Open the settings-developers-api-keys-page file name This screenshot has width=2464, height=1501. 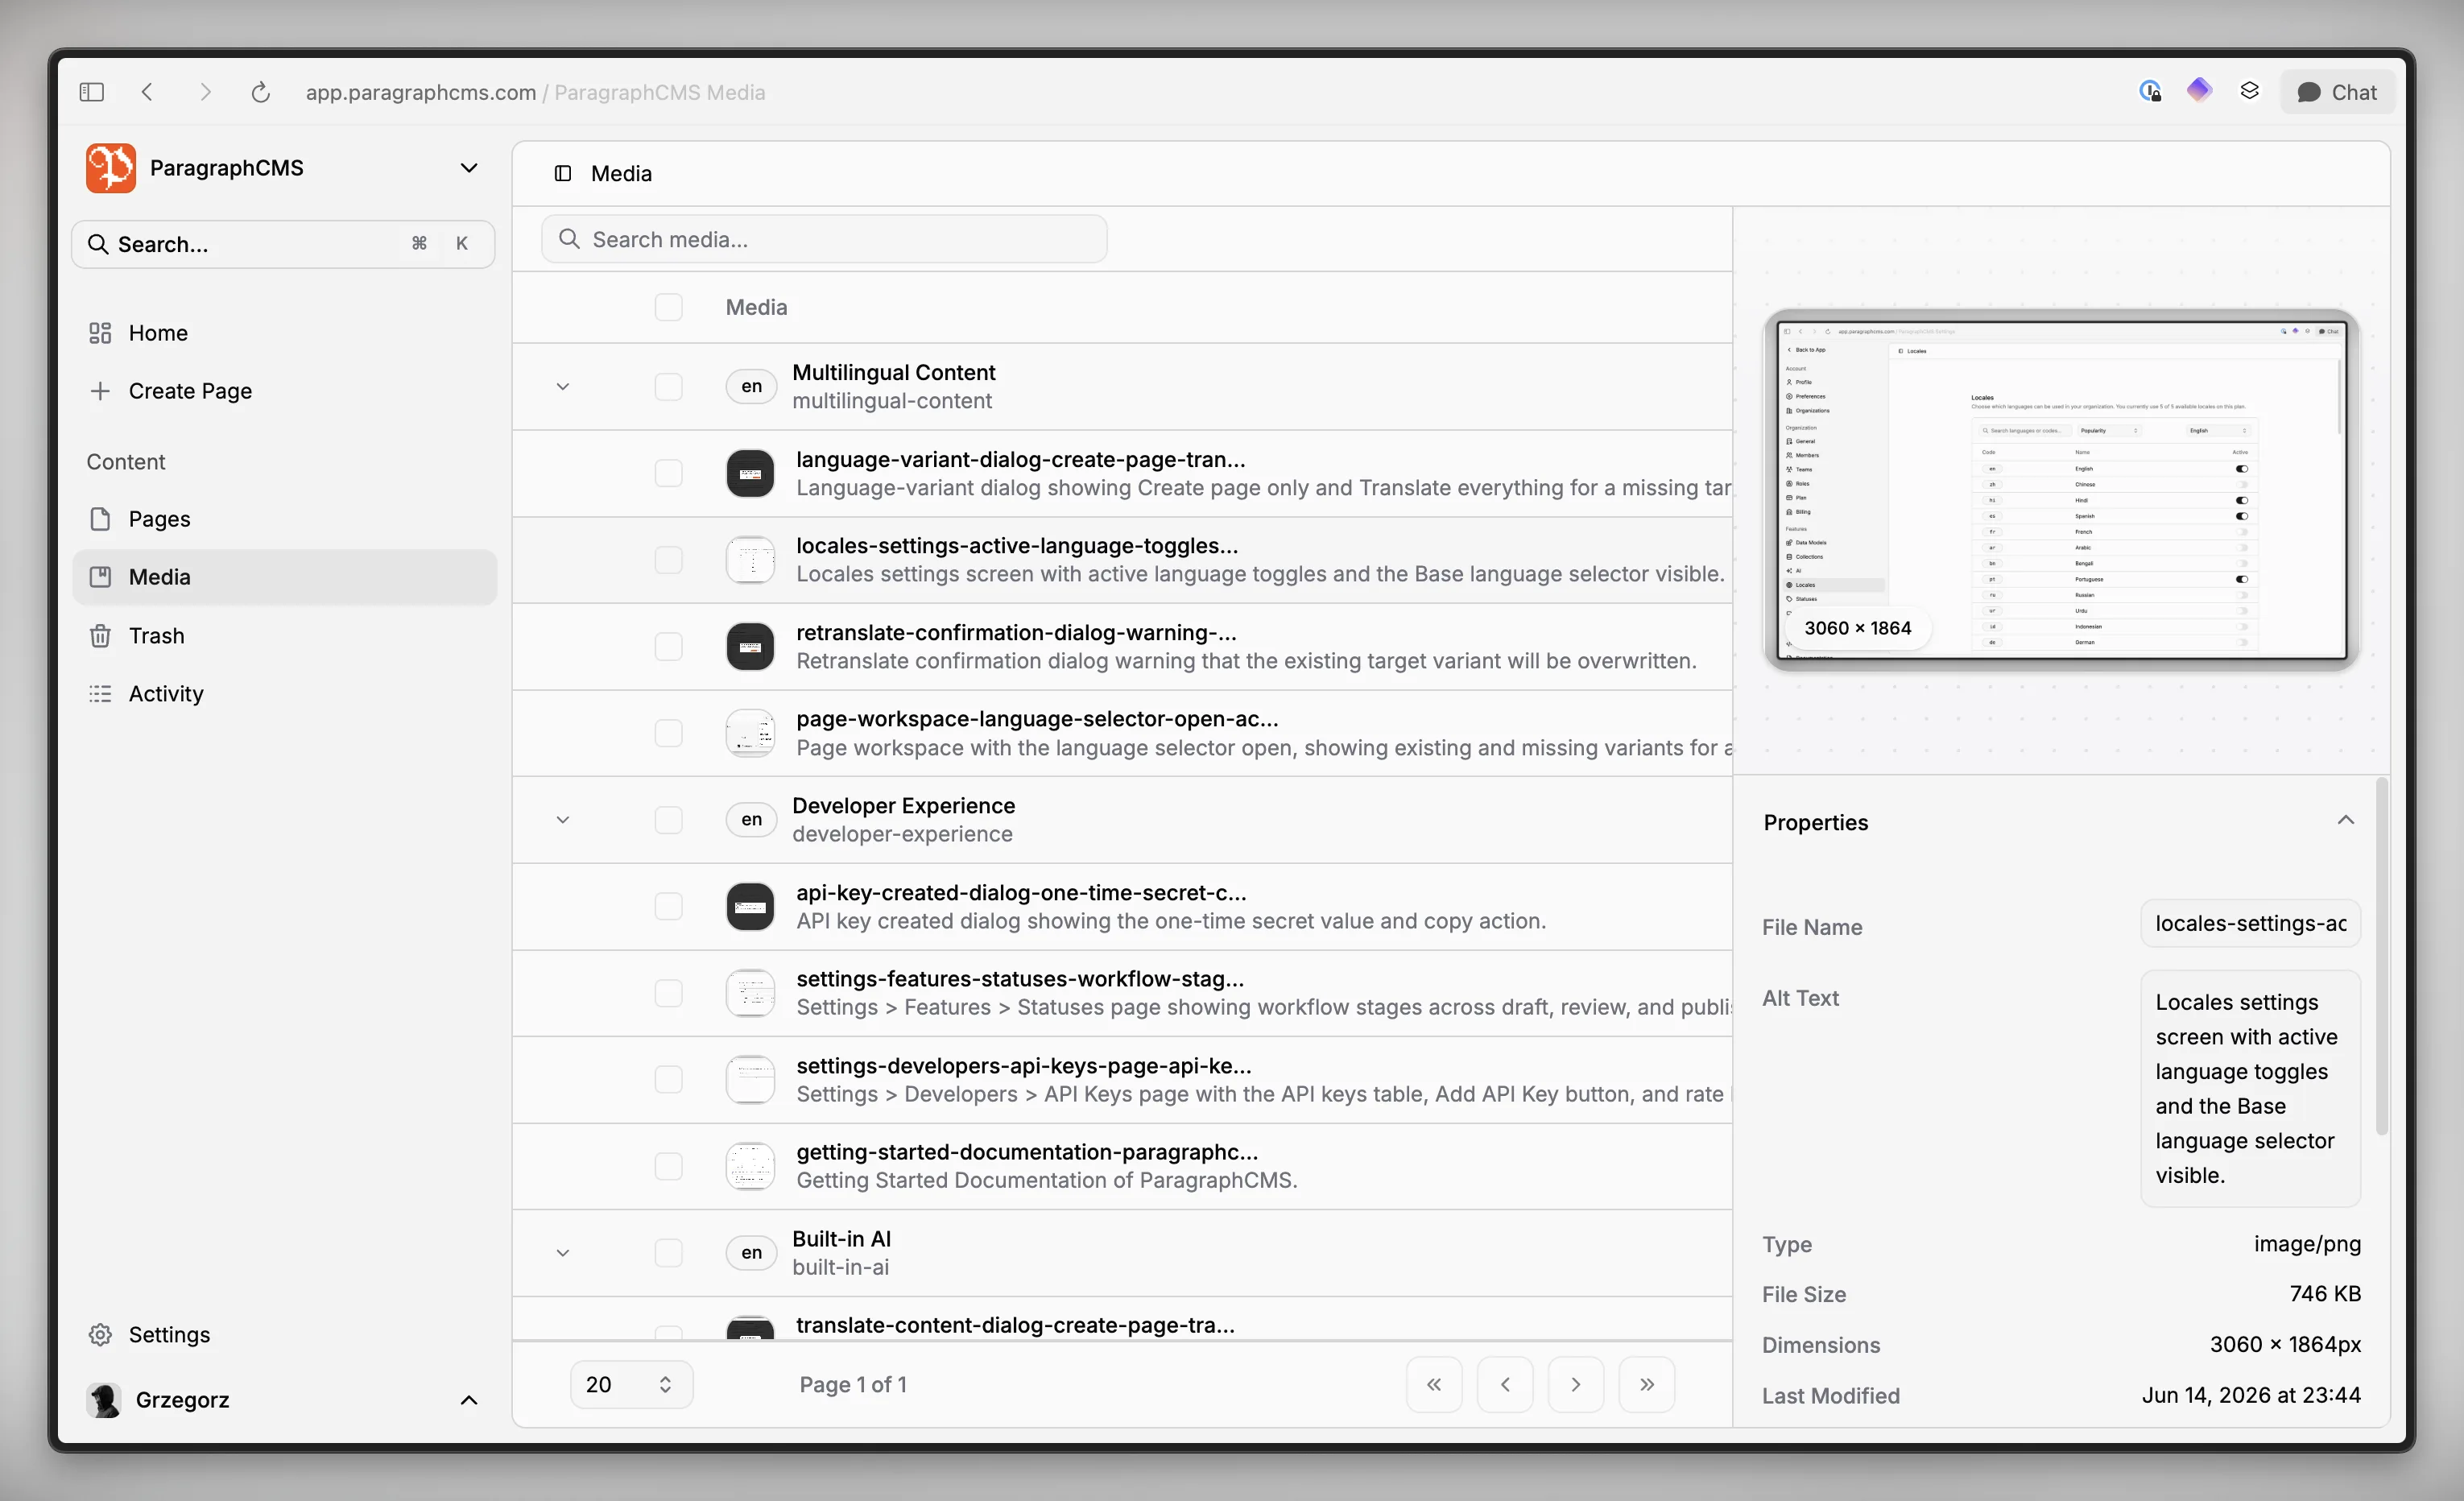pos(1024,1065)
